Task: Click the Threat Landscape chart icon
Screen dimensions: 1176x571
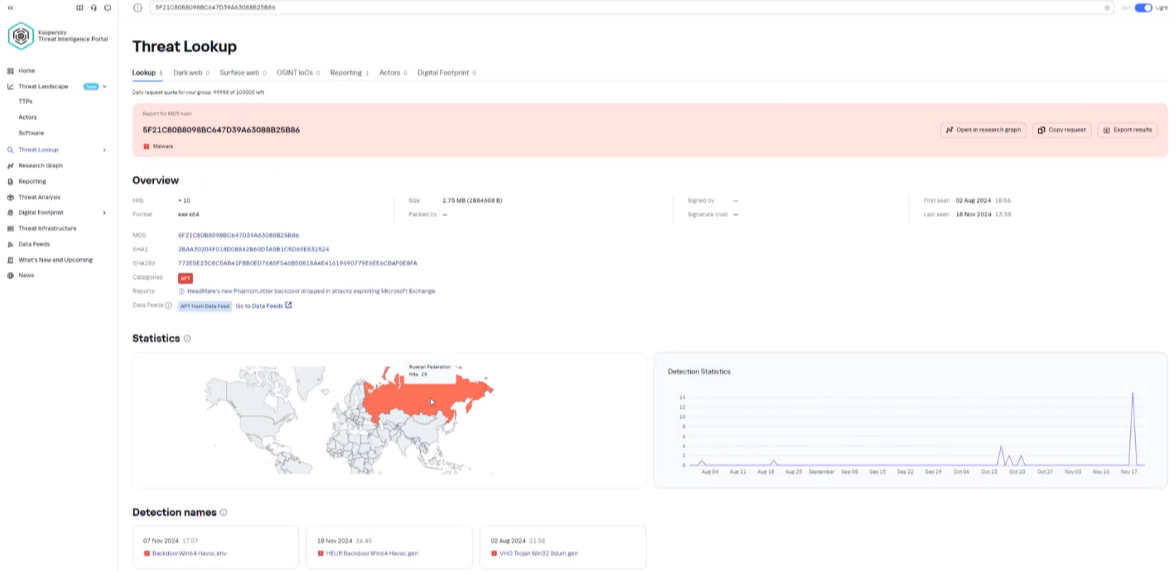Action: tap(10, 86)
